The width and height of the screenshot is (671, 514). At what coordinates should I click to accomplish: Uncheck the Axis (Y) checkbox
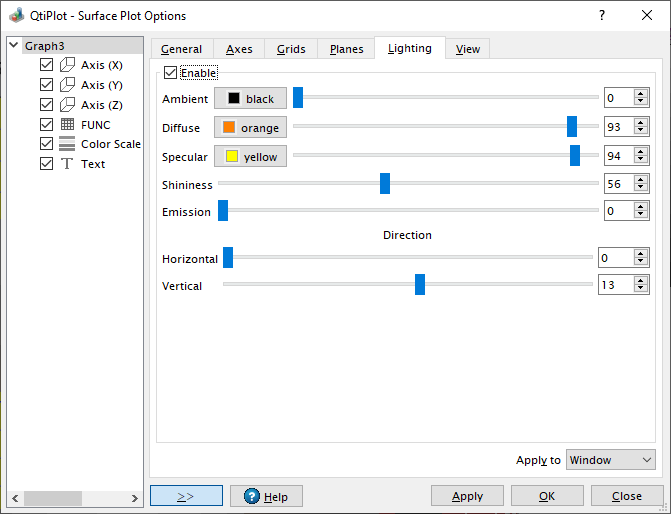pyautogui.click(x=46, y=85)
